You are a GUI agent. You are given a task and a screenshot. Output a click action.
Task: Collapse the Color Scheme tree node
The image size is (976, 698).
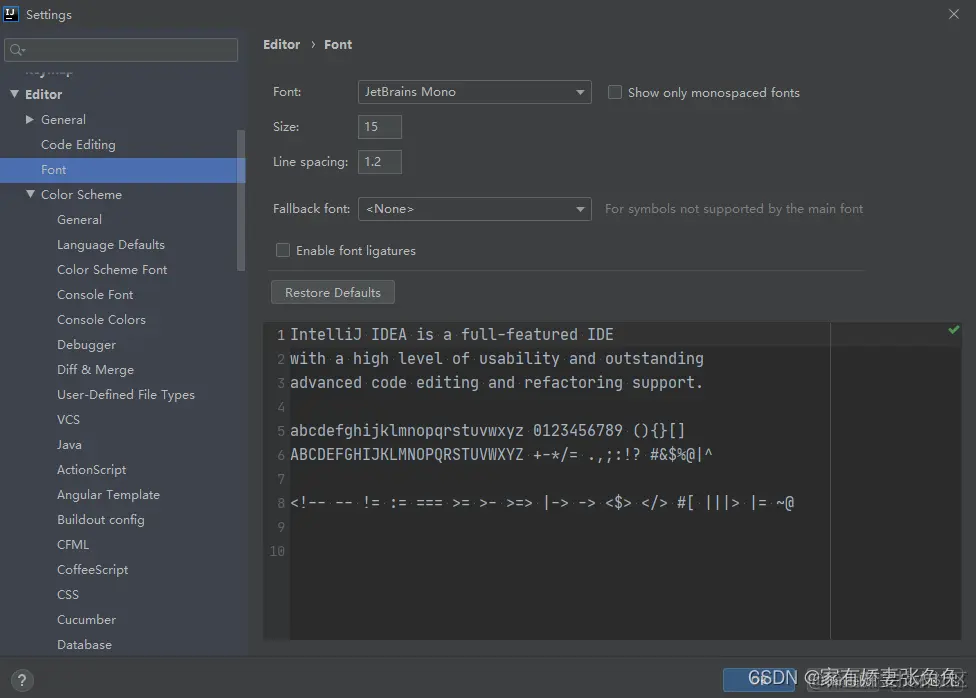click(30, 194)
